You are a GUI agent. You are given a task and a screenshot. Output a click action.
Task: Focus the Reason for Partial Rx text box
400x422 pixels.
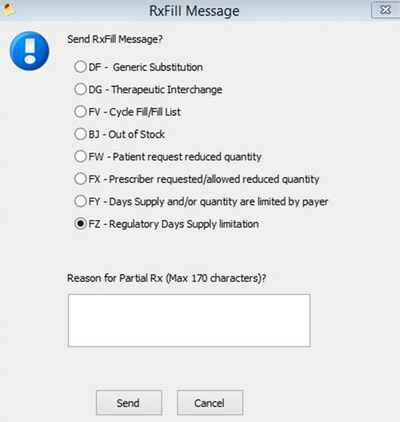tap(189, 320)
